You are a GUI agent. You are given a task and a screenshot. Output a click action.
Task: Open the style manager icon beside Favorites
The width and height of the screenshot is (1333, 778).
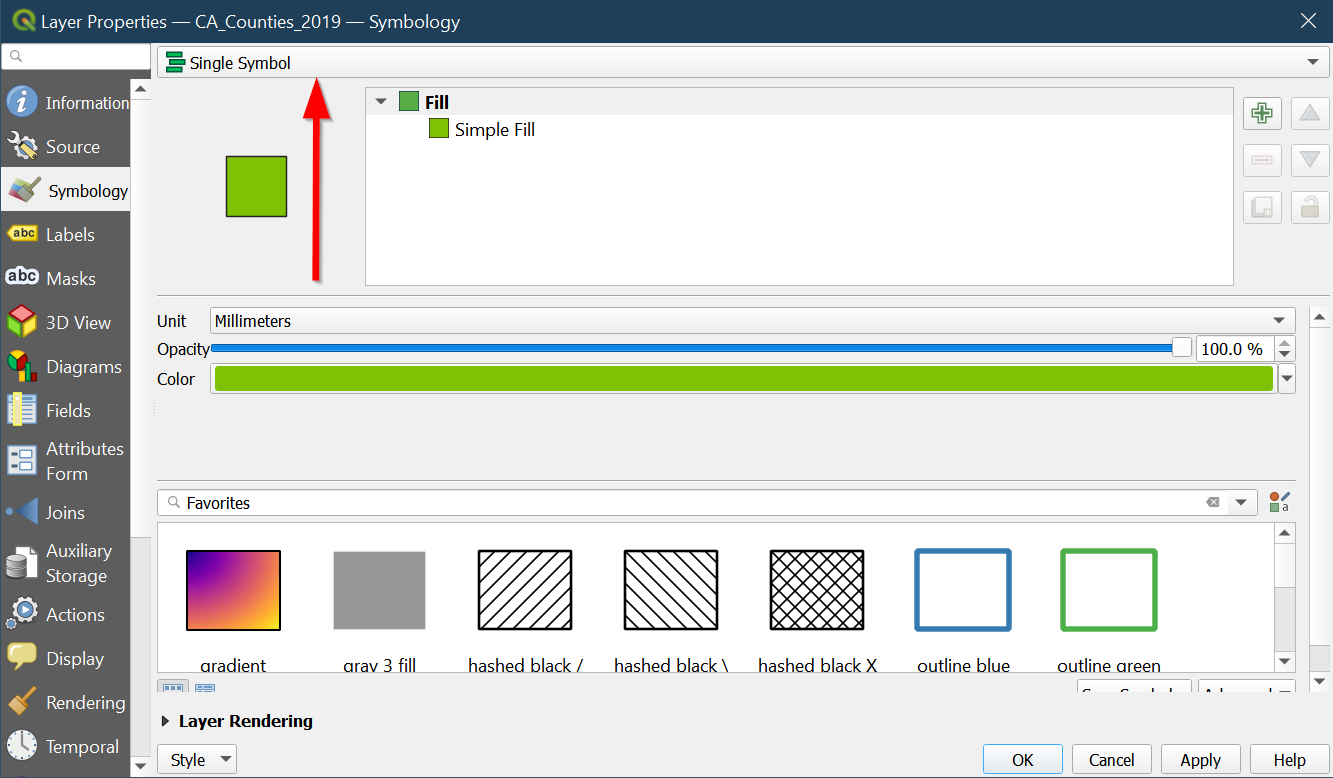(1279, 502)
